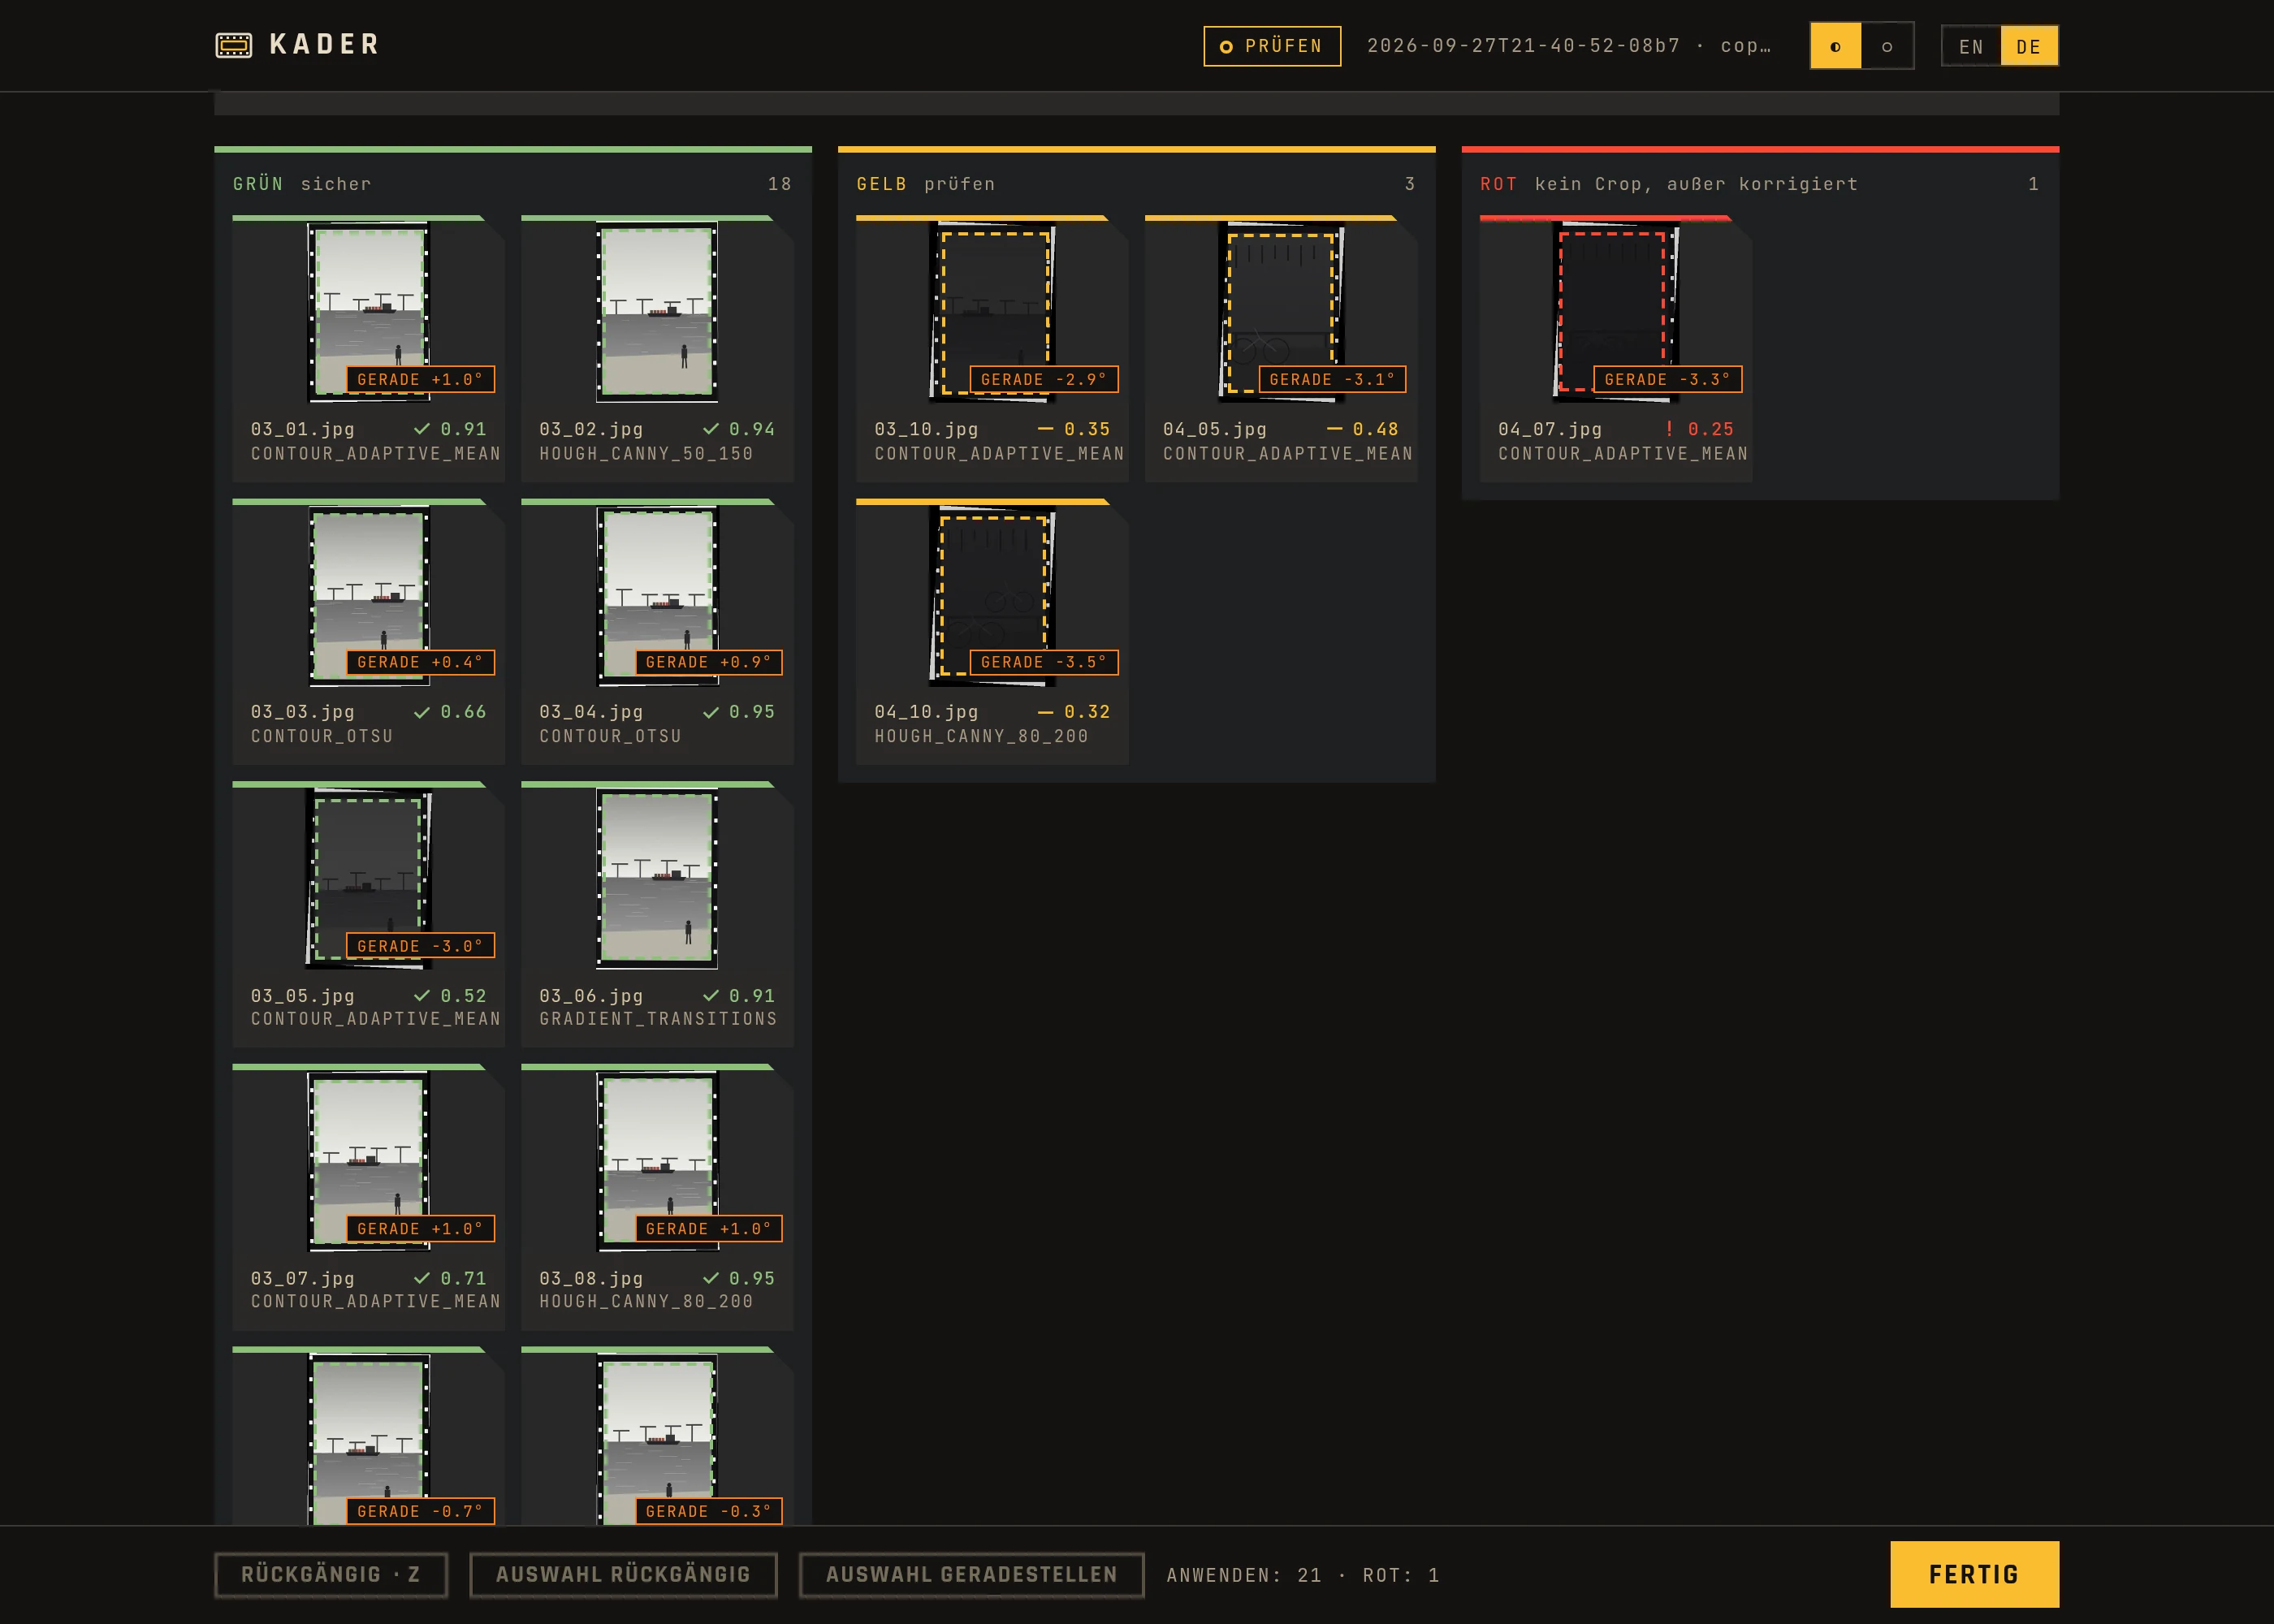Open the 03_01.jpg thumbnail
This screenshot has height=1624, width=2274.
click(x=369, y=312)
